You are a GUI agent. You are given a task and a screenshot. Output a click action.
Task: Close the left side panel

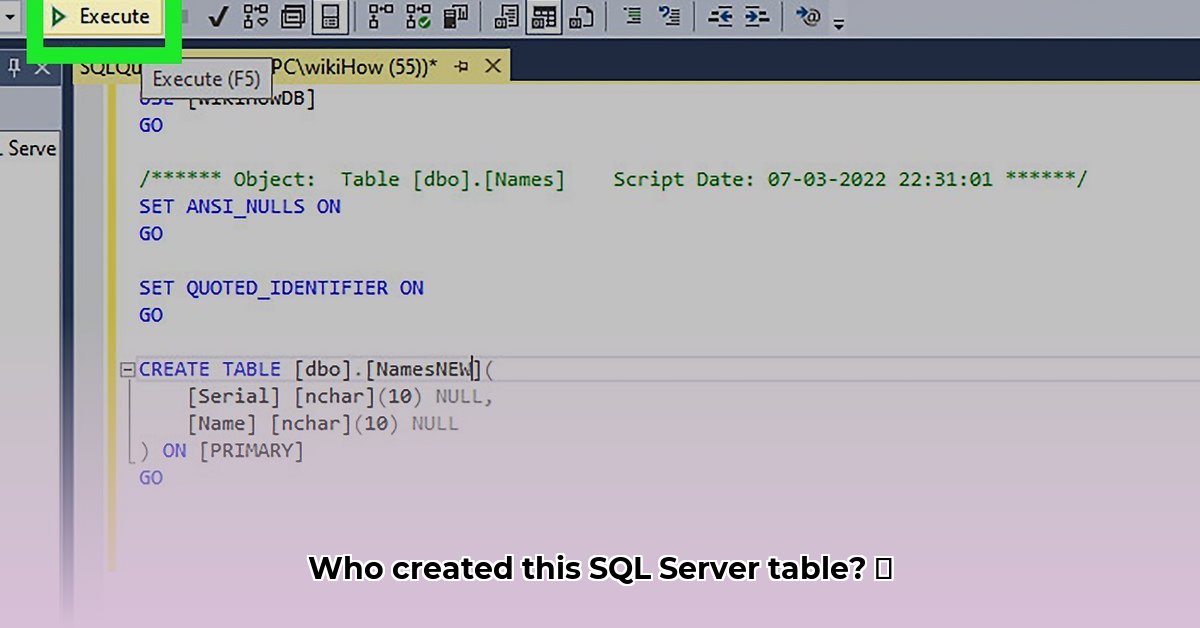click(42, 68)
